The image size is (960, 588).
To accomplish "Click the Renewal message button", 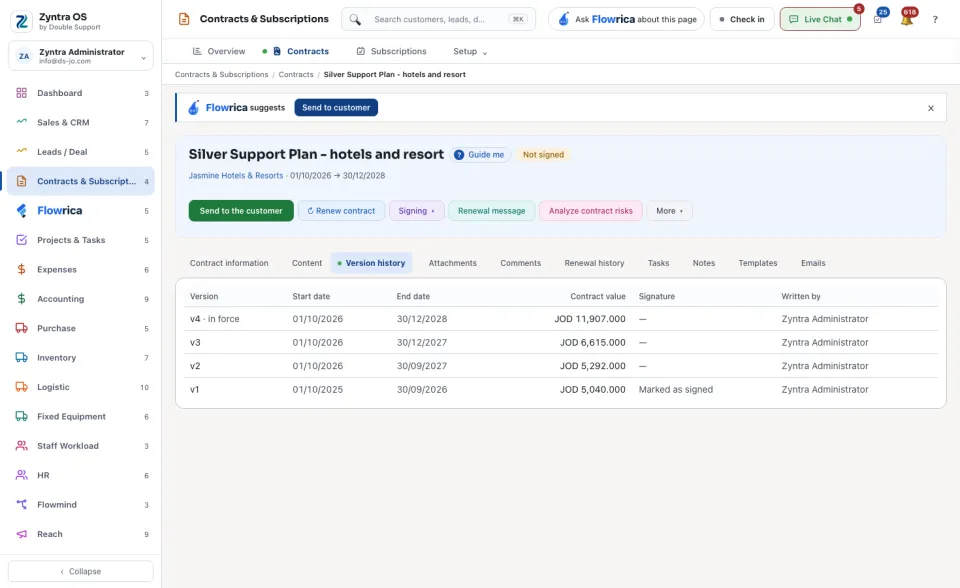I will point(492,211).
